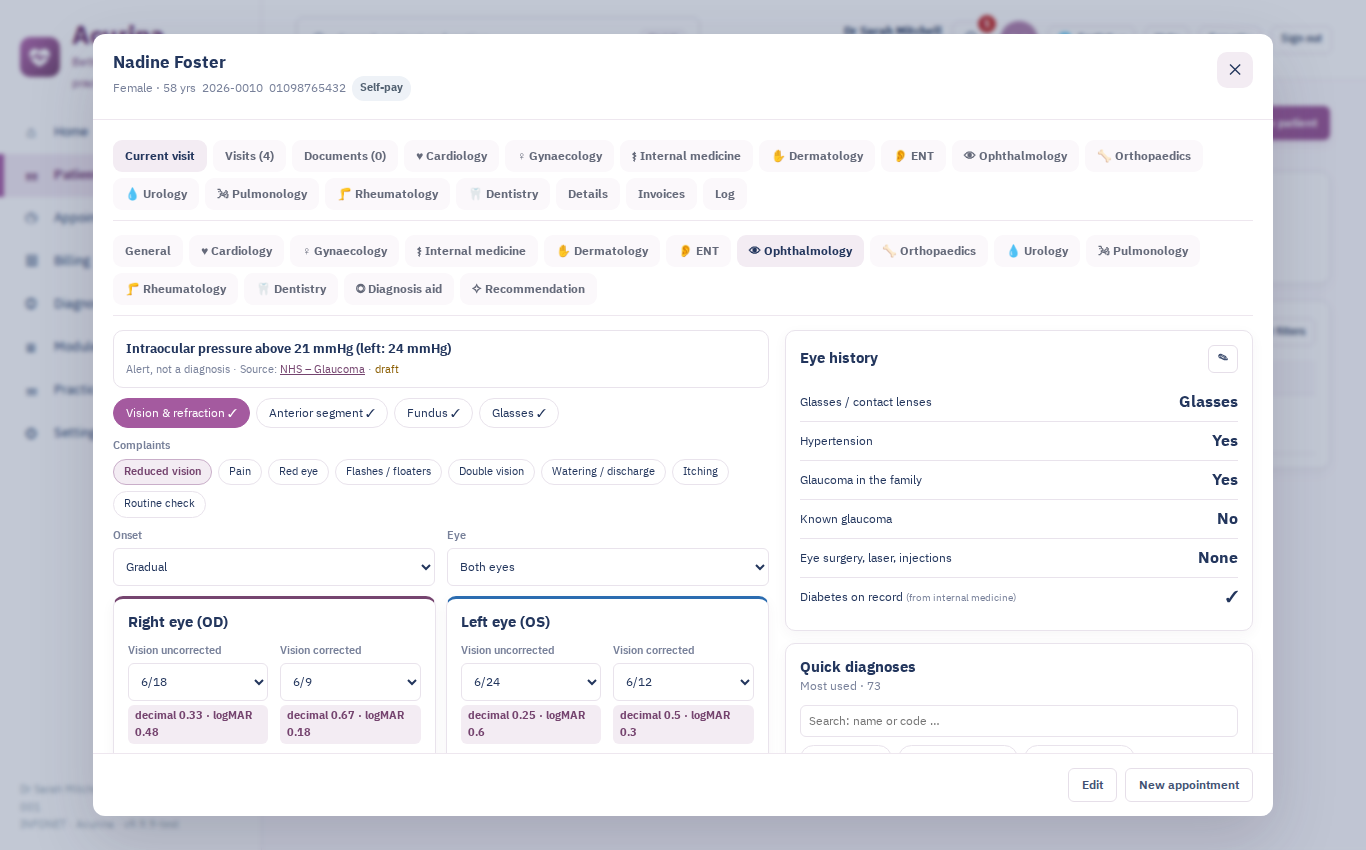Switch to the Glasses section pill

tap(519, 413)
